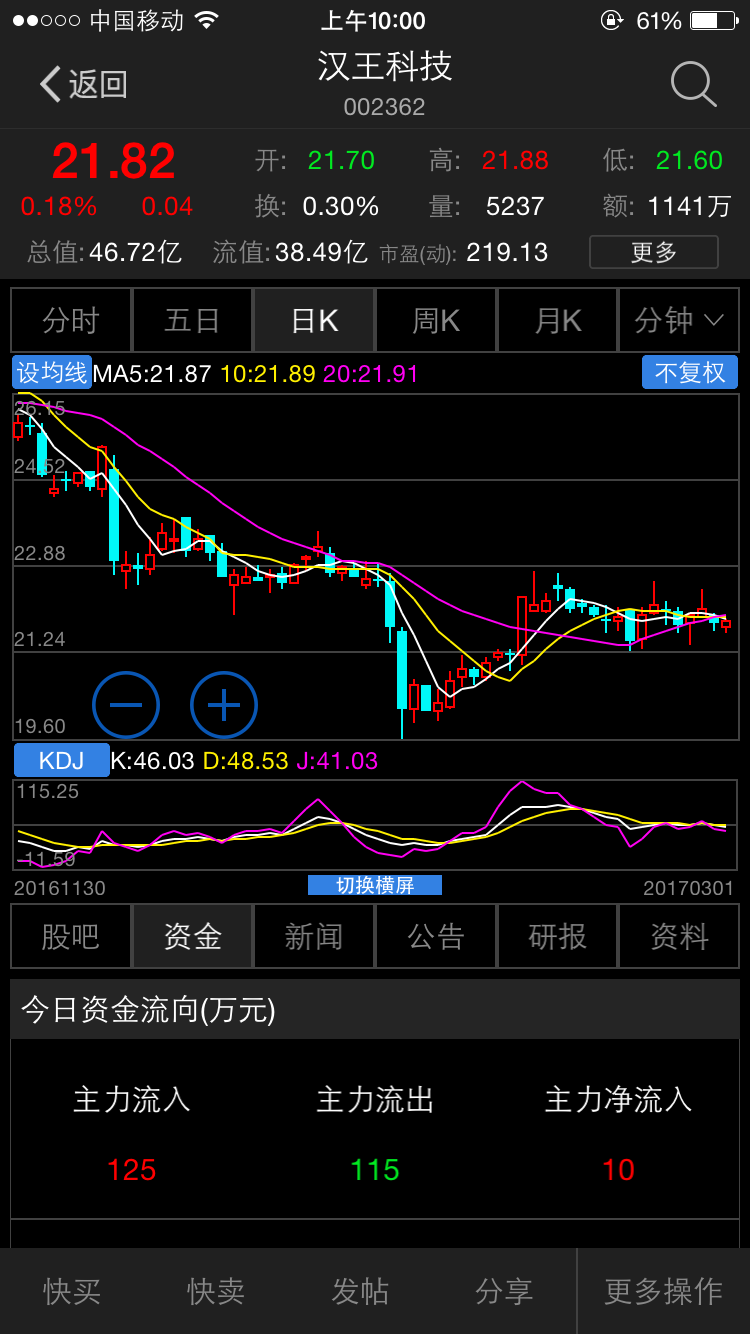This screenshot has width=750, height=1334.
Task: Expand the 分钟 interval dropdown
Action: [679, 321]
